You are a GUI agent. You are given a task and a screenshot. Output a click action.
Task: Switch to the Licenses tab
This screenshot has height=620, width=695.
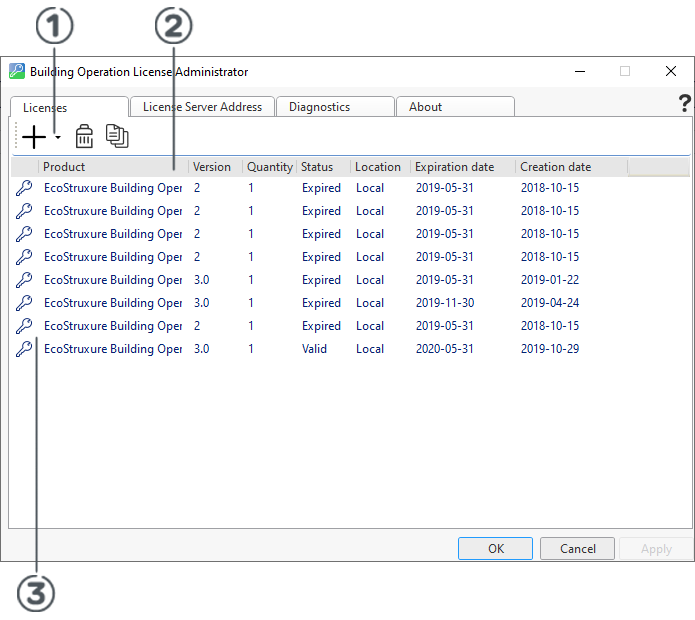[x=69, y=107]
